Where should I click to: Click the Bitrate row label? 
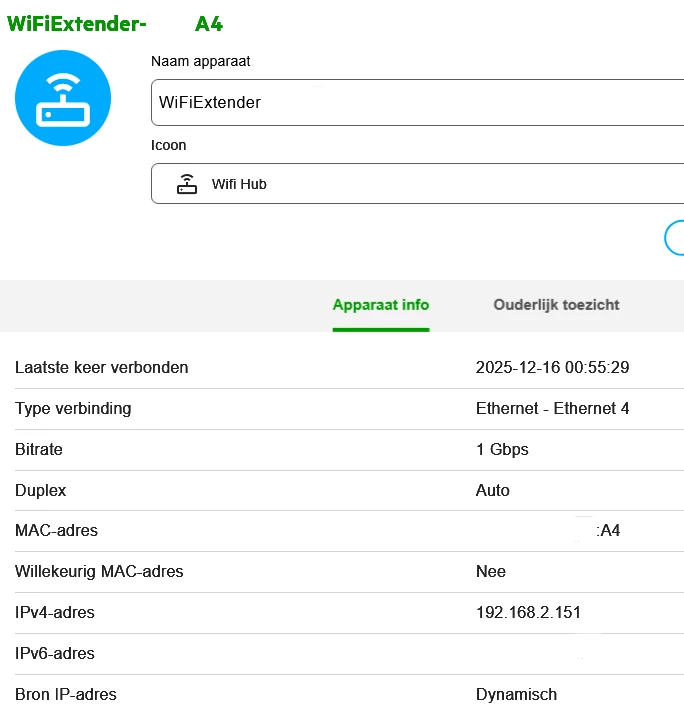pyautogui.click(x=39, y=449)
